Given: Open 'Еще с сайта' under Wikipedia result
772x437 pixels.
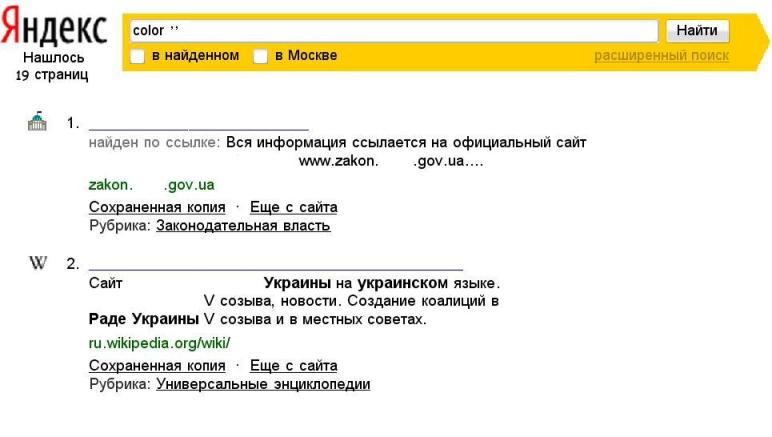Looking at the screenshot, I should 293,366.
